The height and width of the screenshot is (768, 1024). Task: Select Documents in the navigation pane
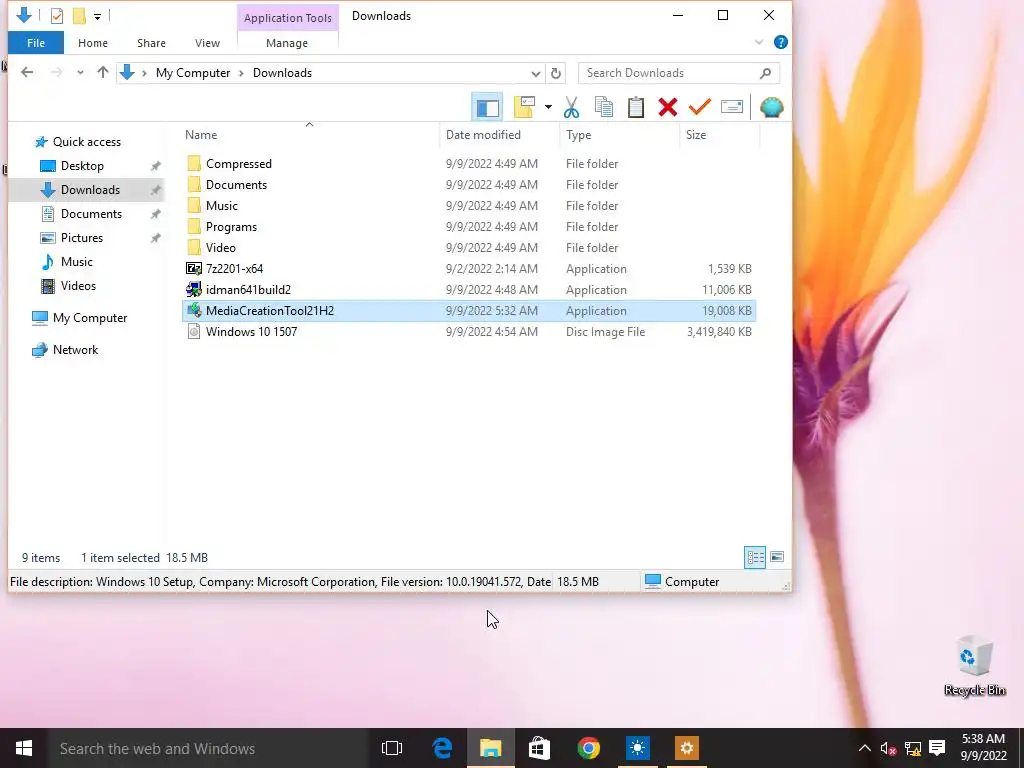[x=91, y=214]
